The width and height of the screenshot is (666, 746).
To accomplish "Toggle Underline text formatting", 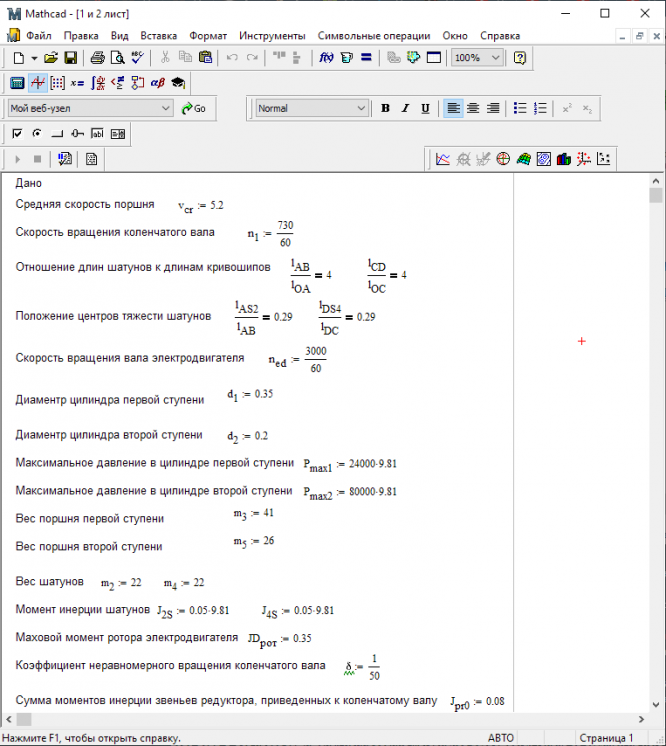I will tap(425, 108).
